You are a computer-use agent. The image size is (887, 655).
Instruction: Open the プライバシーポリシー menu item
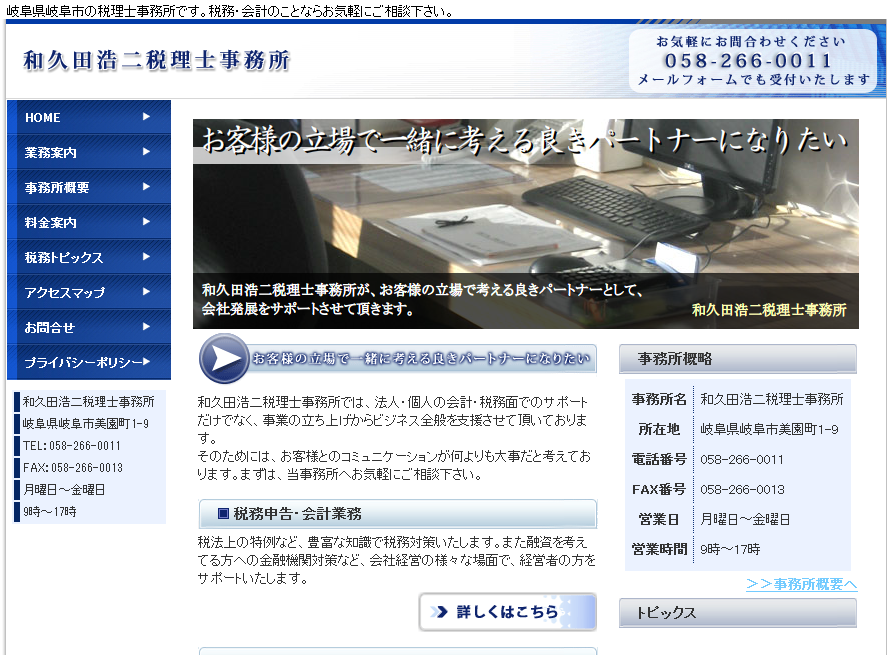[x=88, y=362]
